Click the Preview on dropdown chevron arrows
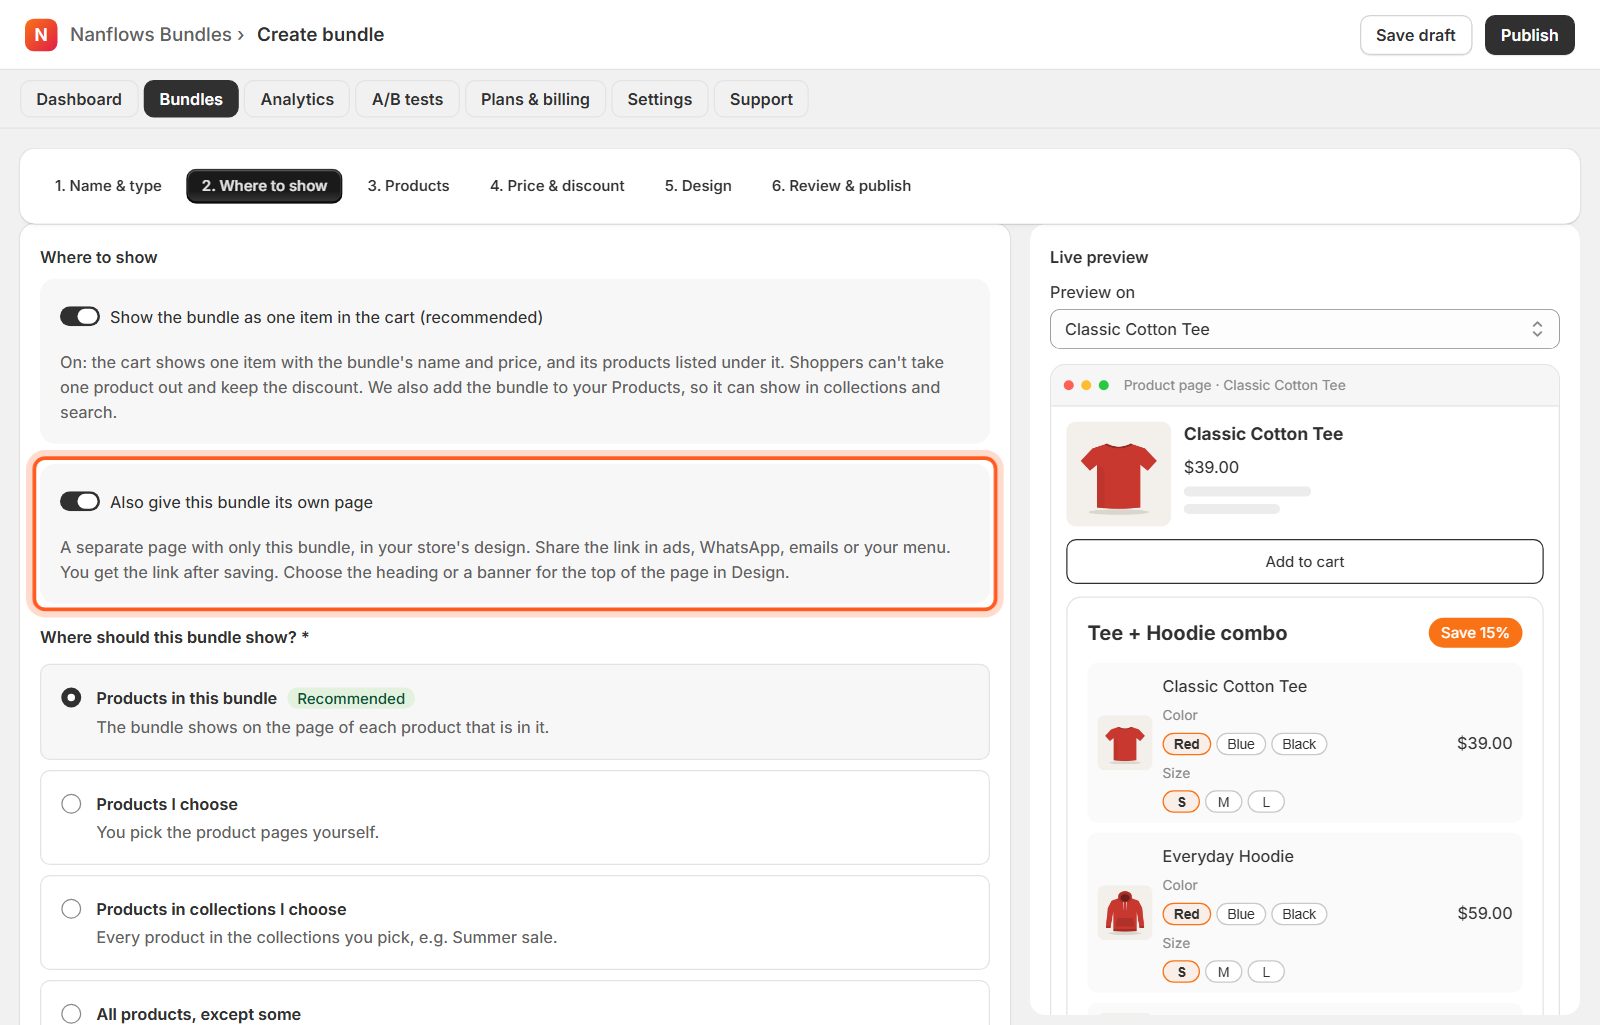 1537,329
